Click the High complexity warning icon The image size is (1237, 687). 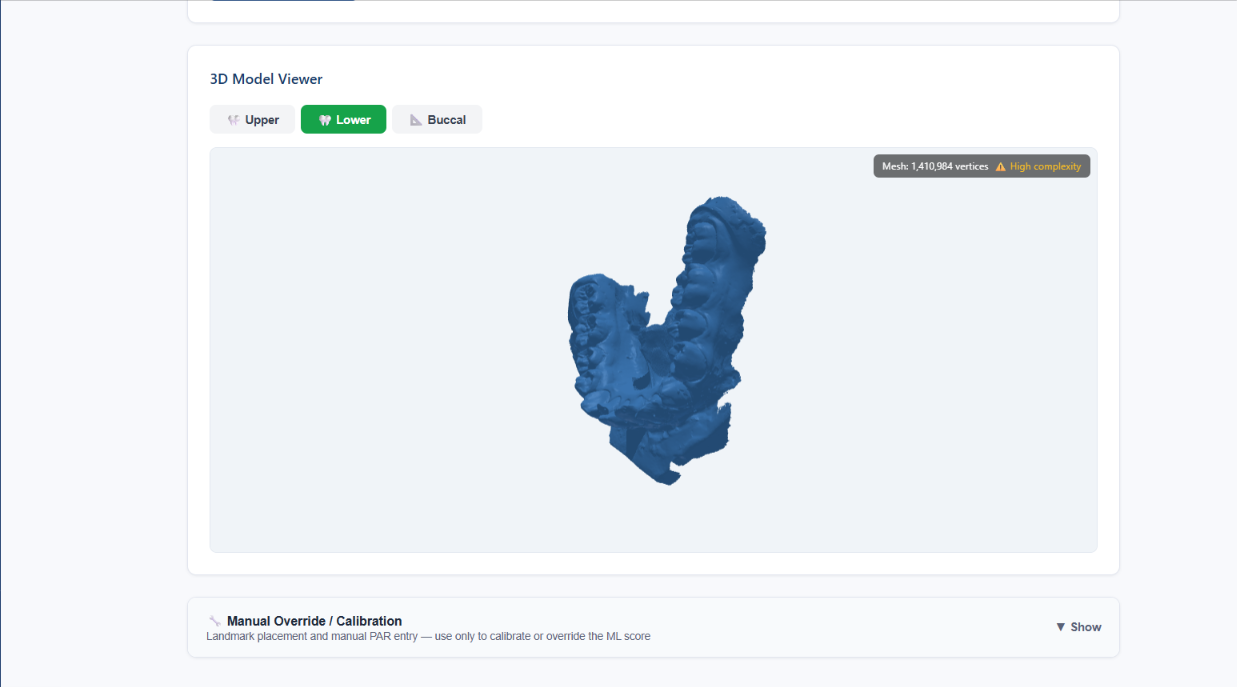click(x=1000, y=167)
